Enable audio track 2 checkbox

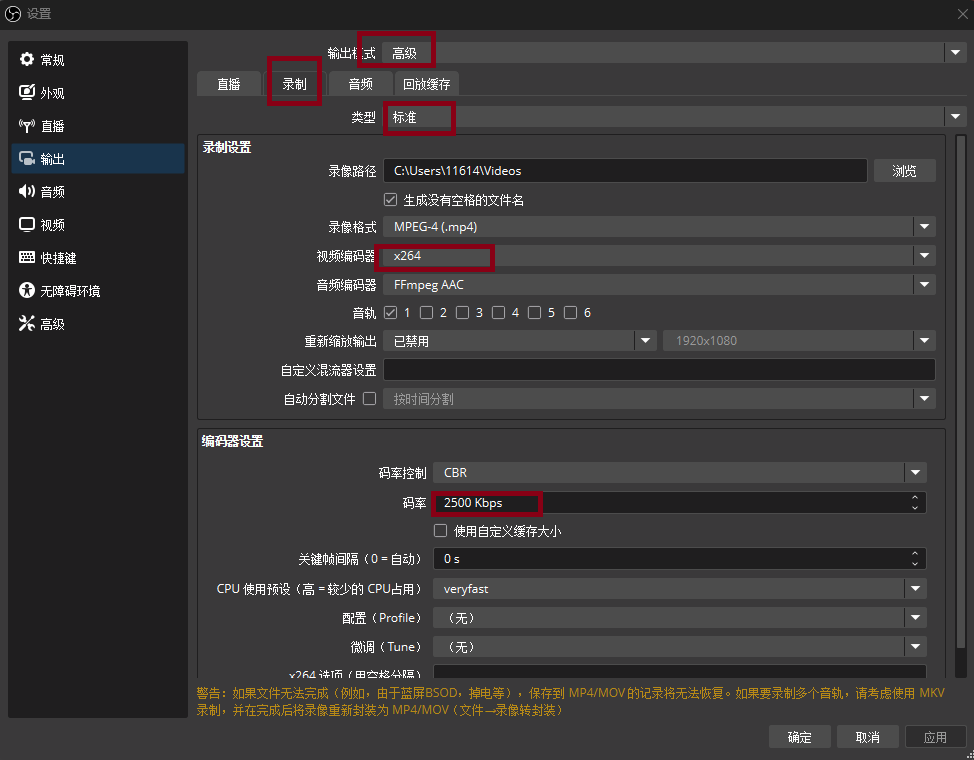[426, 312]
